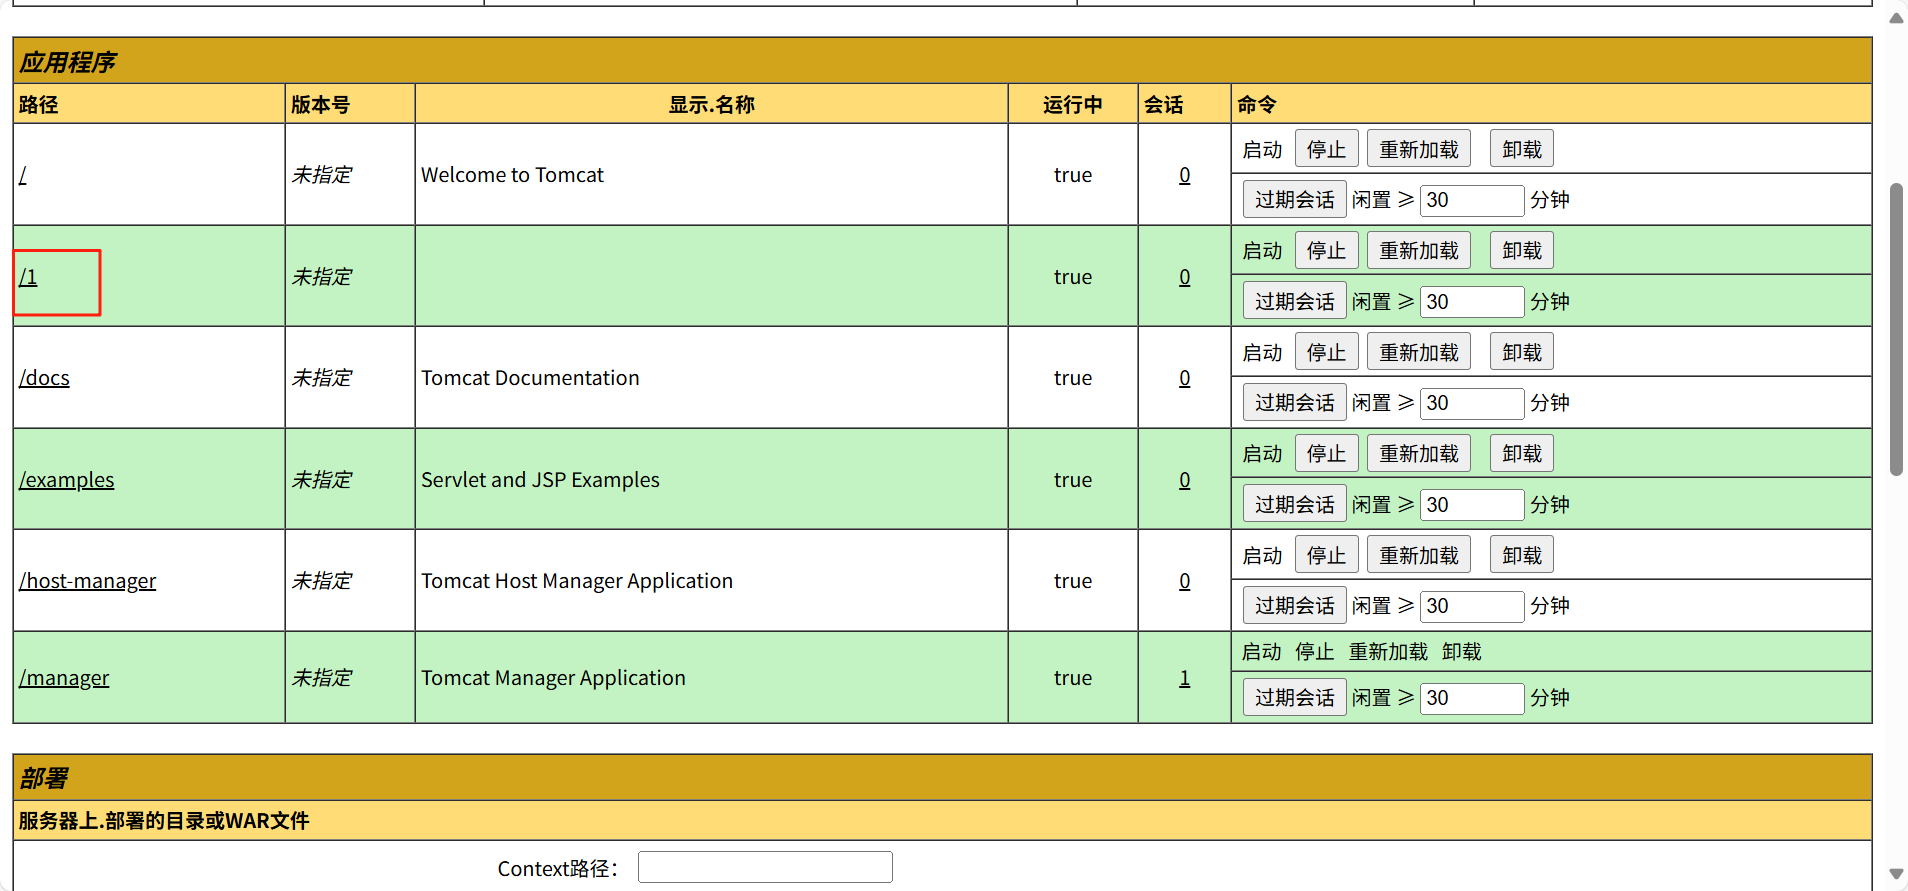Open sessions count link in /1 row

tap(1185, 277)
